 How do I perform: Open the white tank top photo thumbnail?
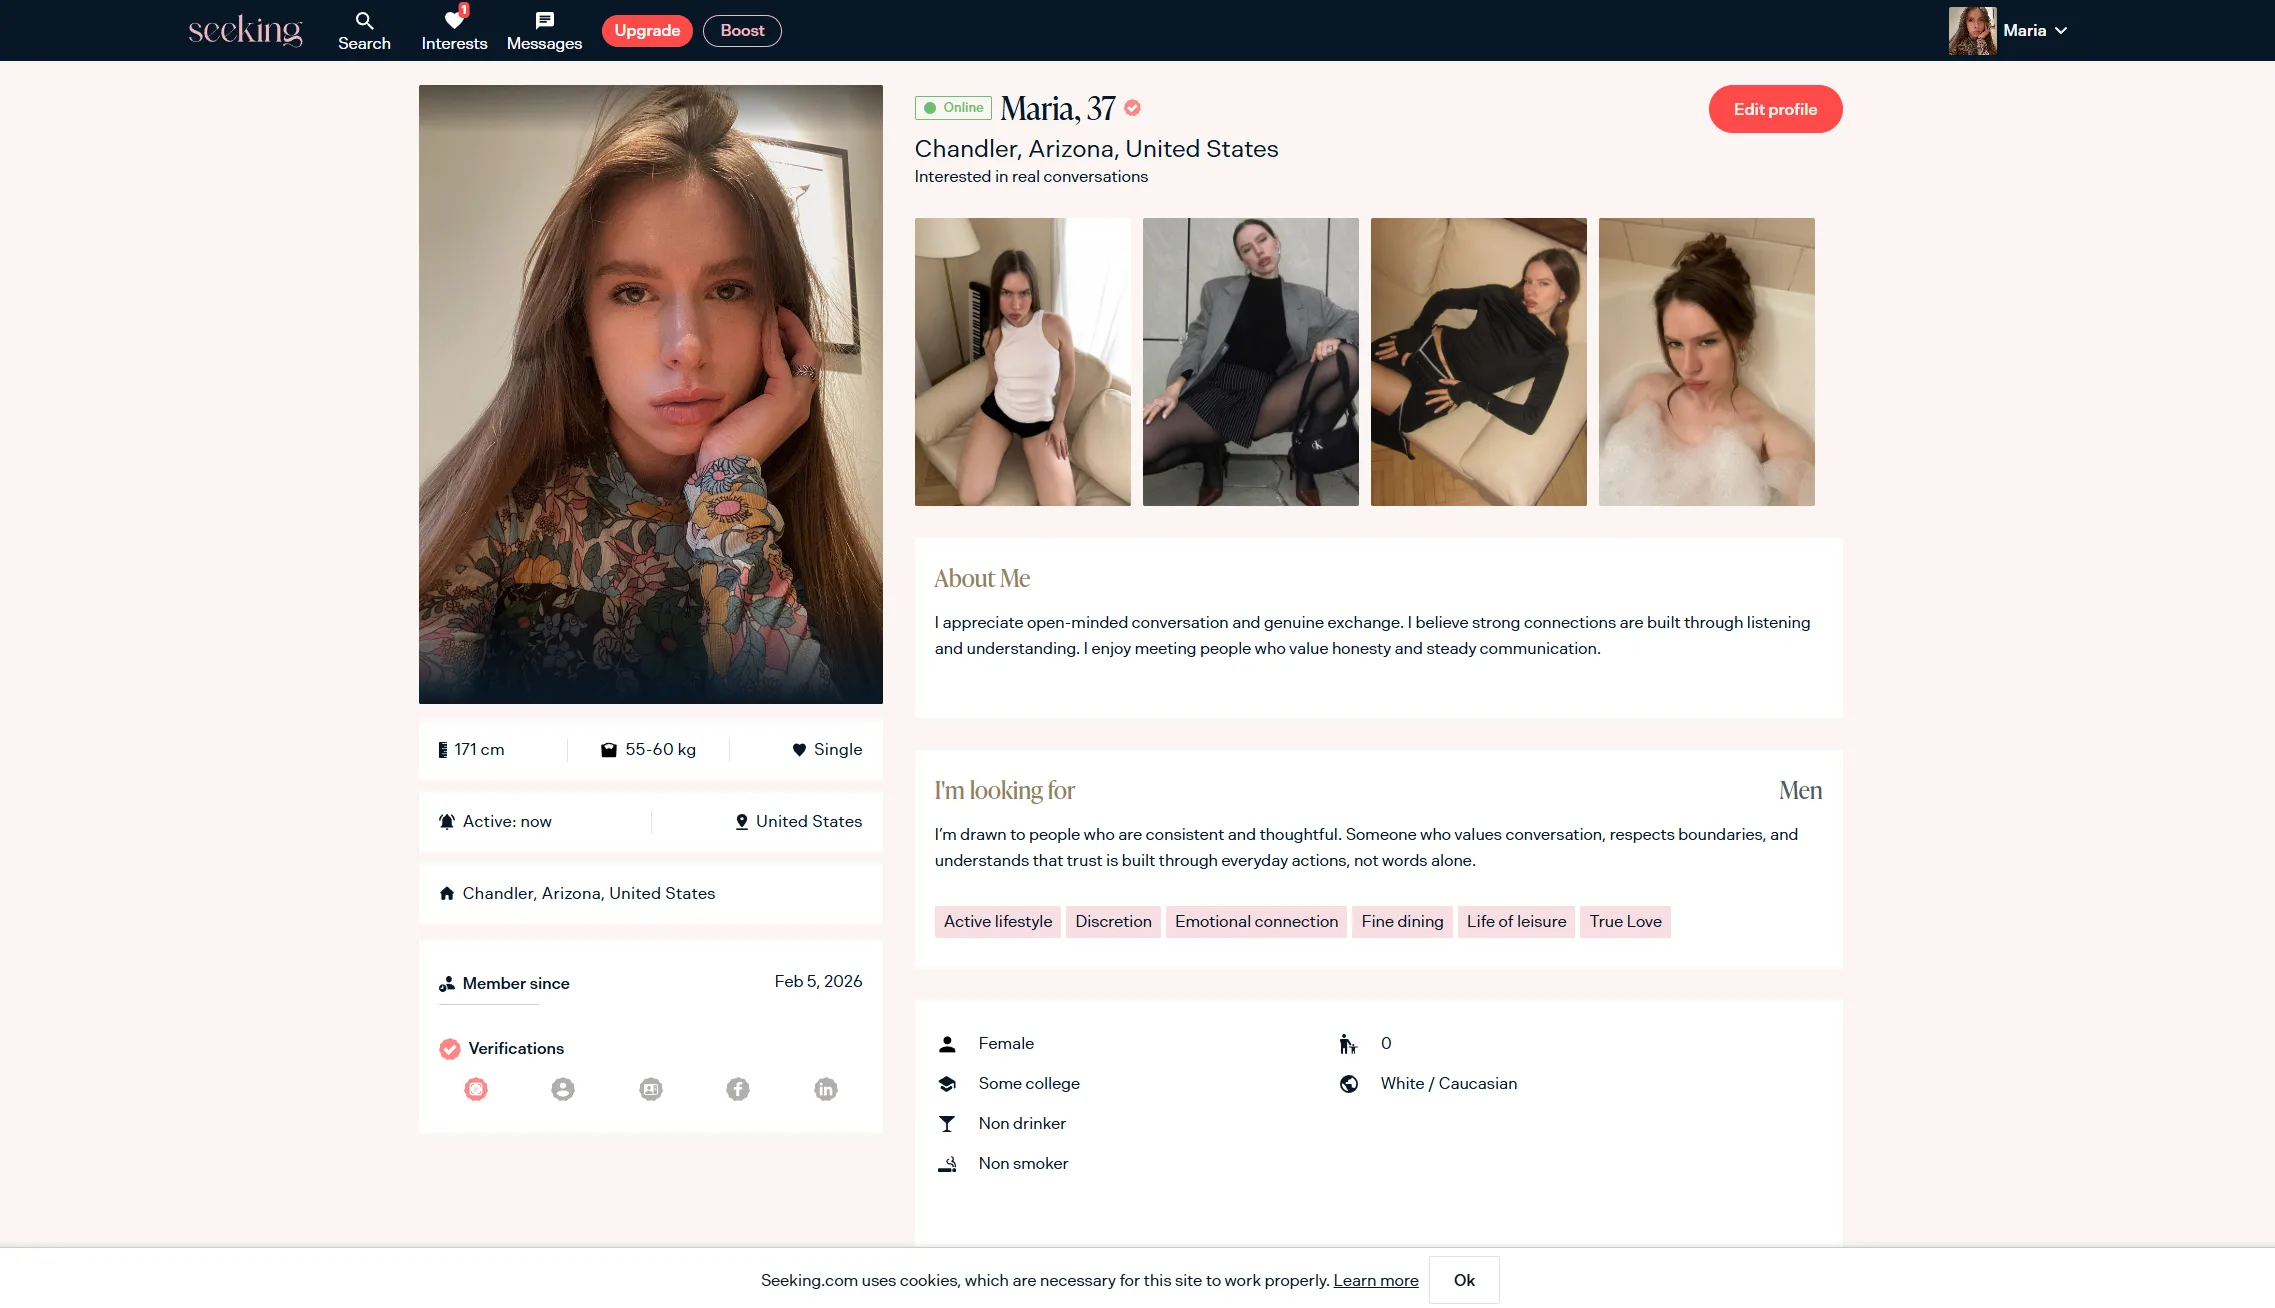click(1022, 362)
